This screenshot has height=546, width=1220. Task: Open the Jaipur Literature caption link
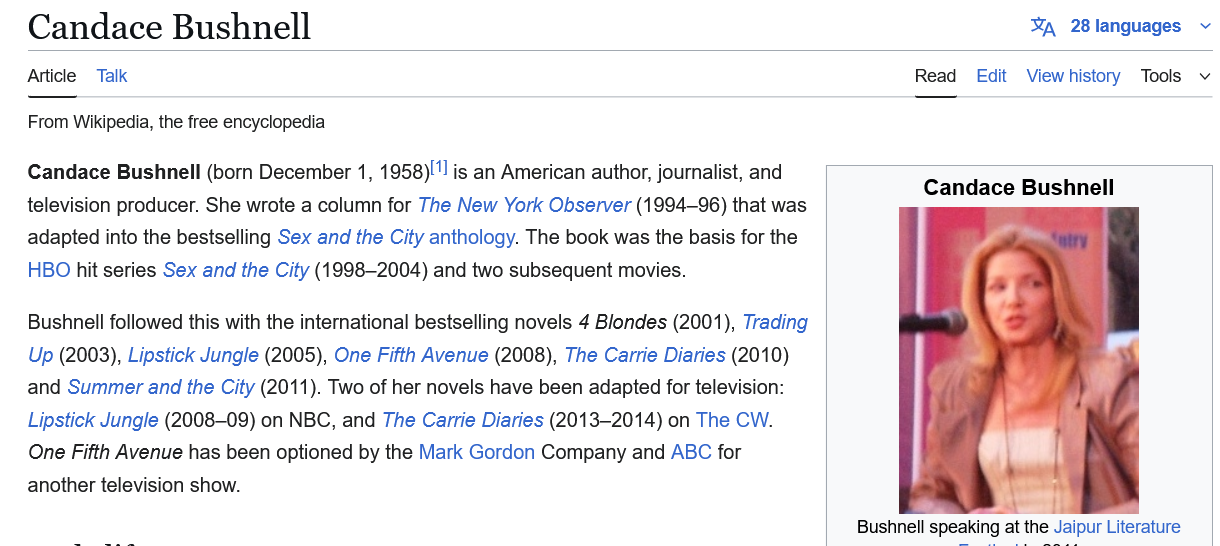pos(1117,527)
